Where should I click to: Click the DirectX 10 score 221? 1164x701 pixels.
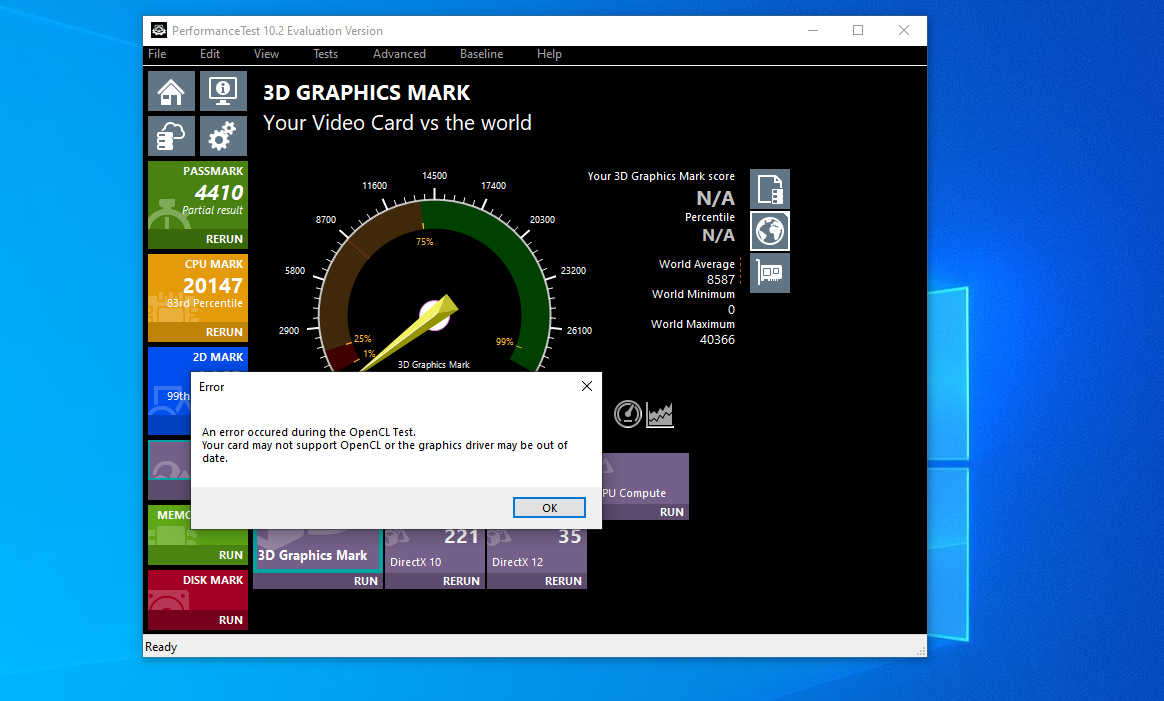(x=461, y=536)
